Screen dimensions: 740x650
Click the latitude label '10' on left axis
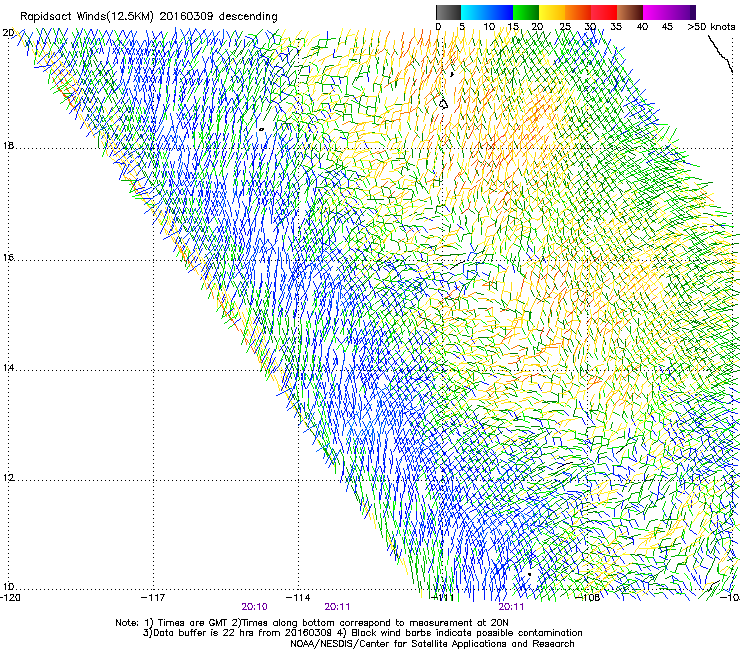pyautogui.click(x=8, y=587)
